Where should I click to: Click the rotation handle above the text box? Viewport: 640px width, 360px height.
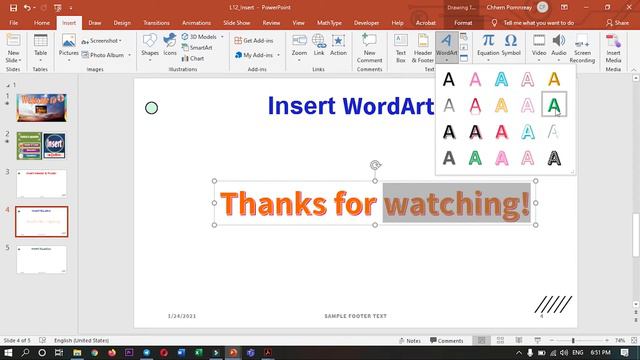tap(375, 165)
